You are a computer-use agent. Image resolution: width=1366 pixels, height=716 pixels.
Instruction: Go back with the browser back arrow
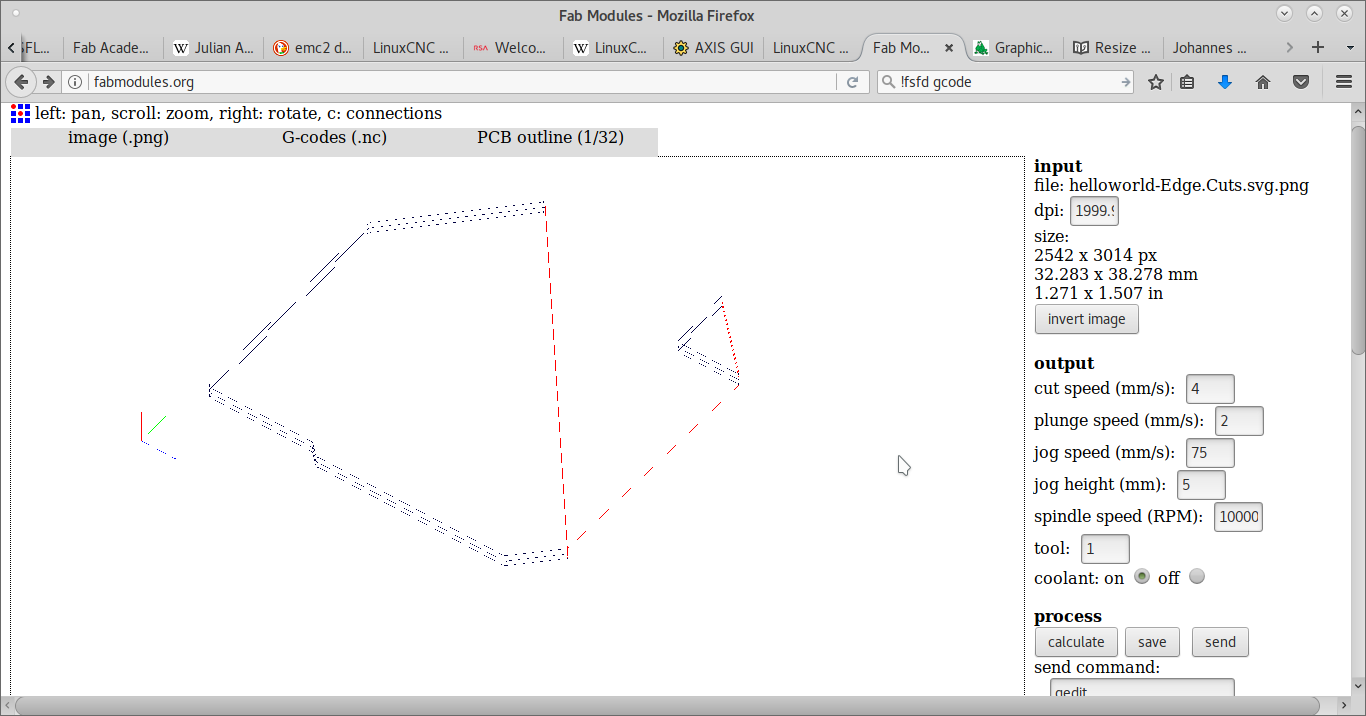click(x=21, y=82)
